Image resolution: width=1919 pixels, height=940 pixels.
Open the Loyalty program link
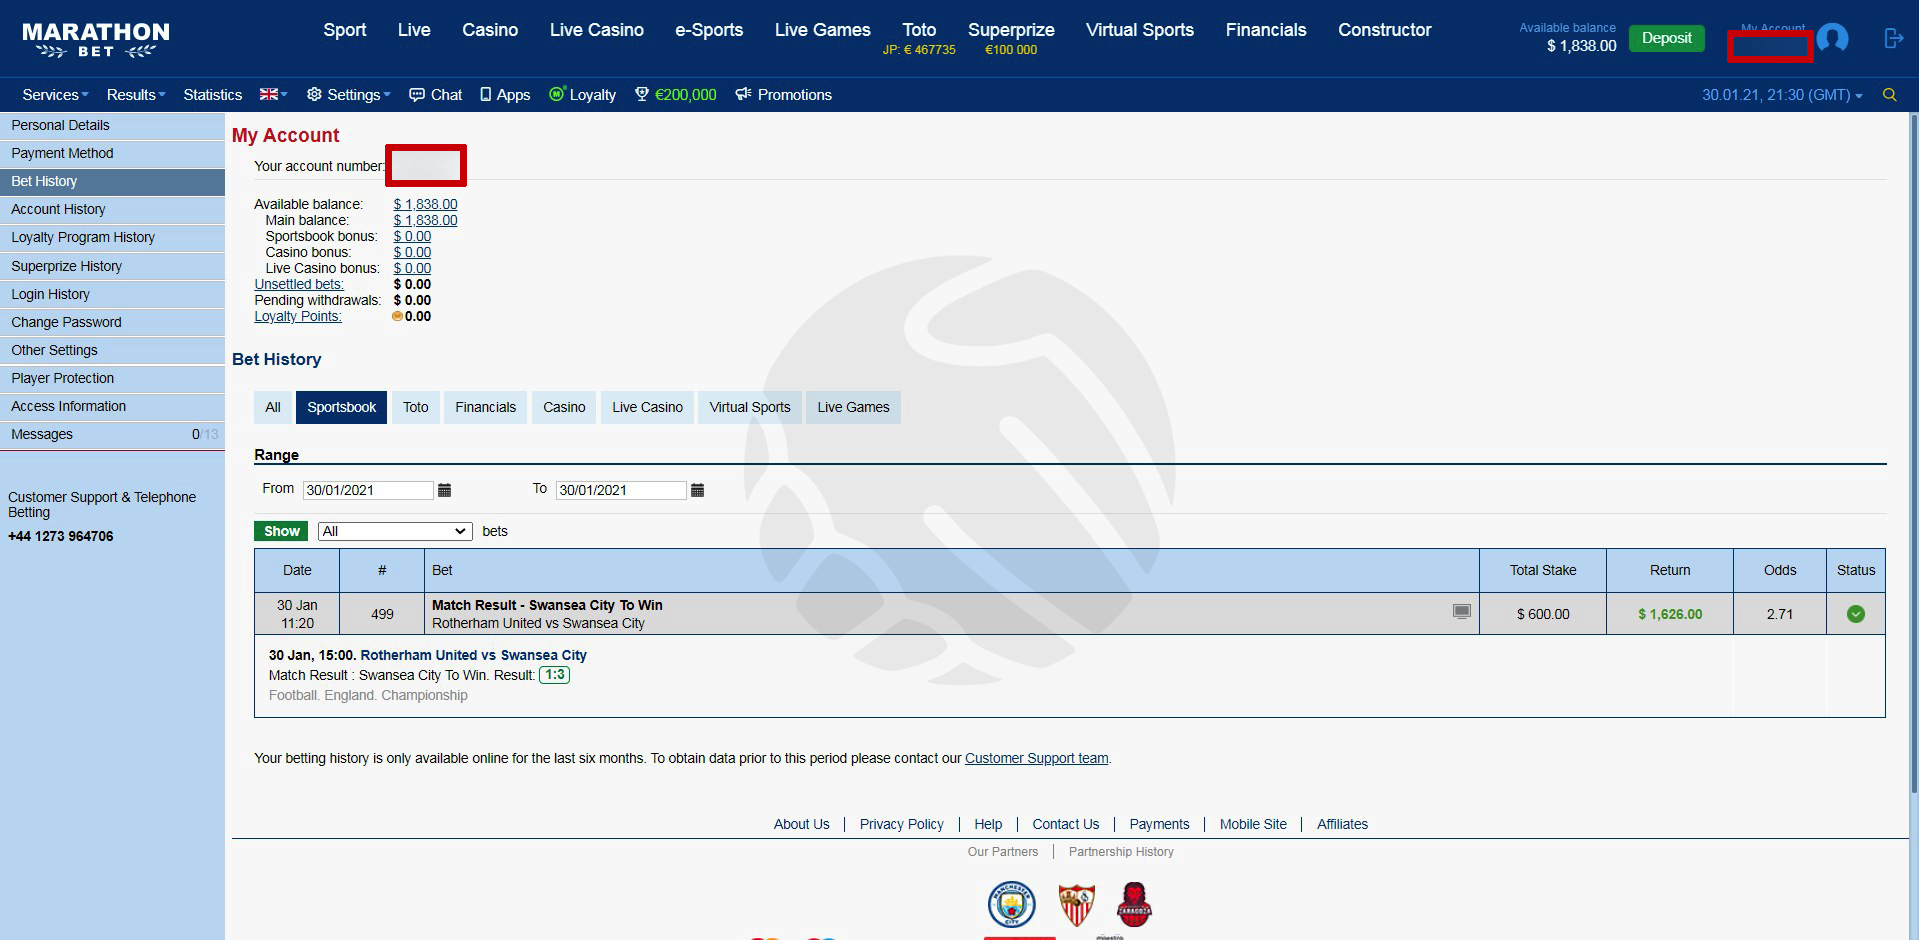pyautogui.click(x=582, y=95)
